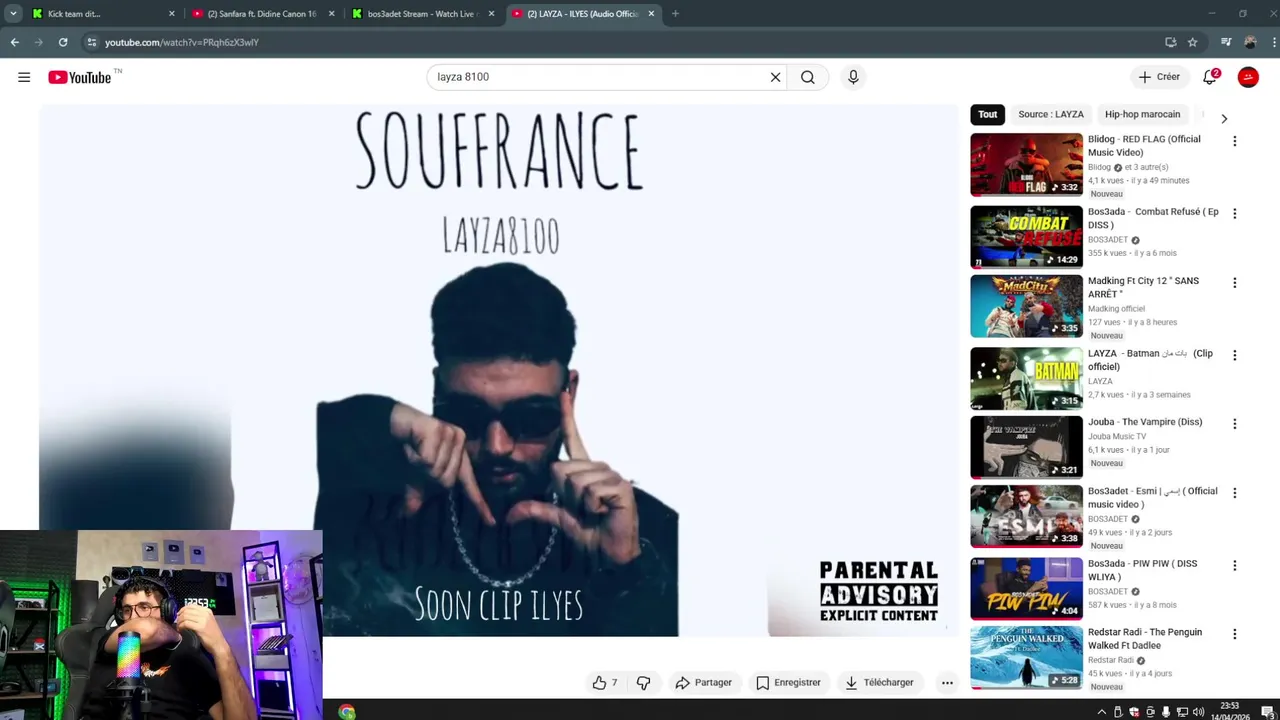1280x720 pixels.
Task: Open options for Penguin Walked video
Action: [x=1234, y=634]
